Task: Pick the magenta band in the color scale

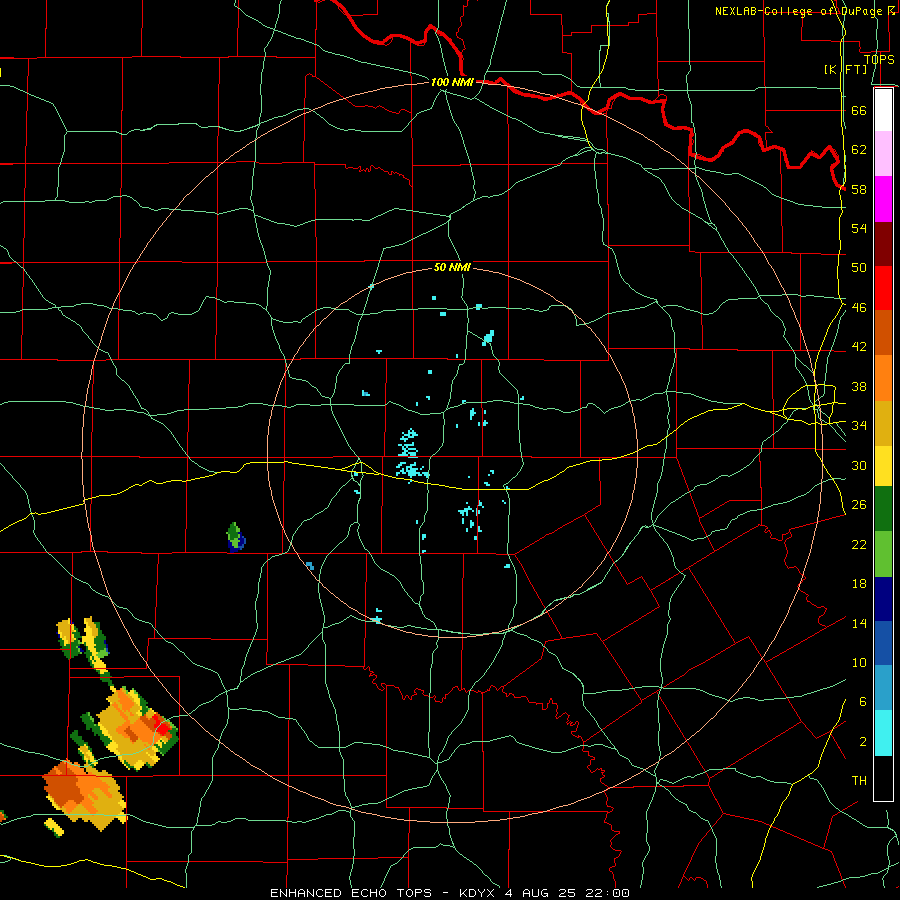Action: (883, 199)
